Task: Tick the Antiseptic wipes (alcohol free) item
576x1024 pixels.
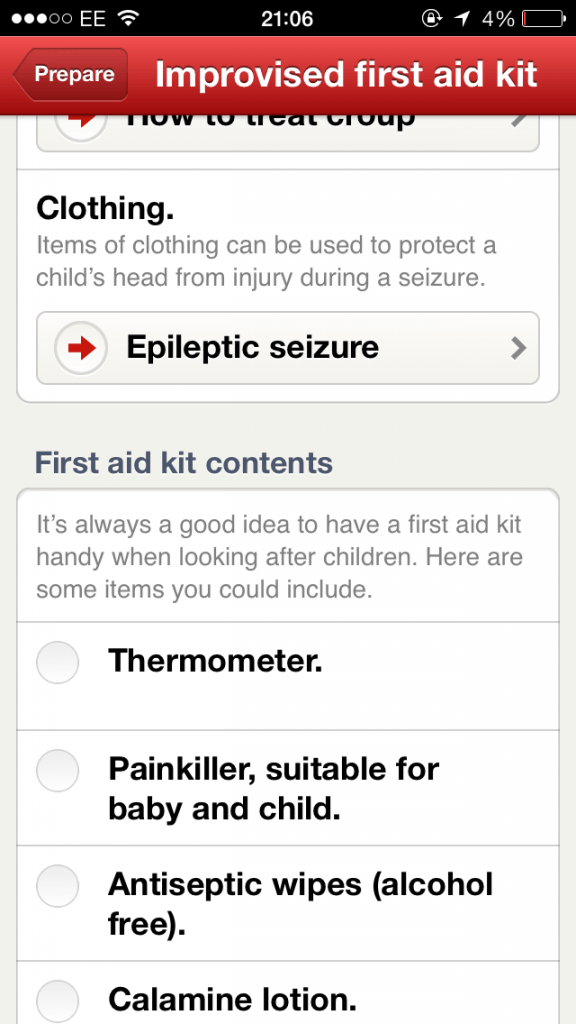Action: (x=57, y=885)
